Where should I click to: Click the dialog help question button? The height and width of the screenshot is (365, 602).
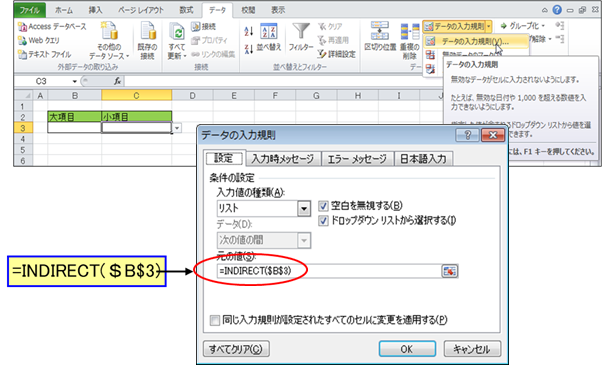pos(467,135)
